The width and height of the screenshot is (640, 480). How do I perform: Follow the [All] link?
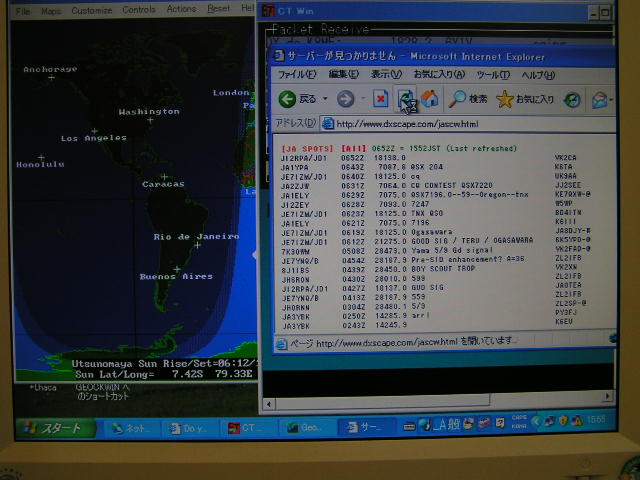353,149
